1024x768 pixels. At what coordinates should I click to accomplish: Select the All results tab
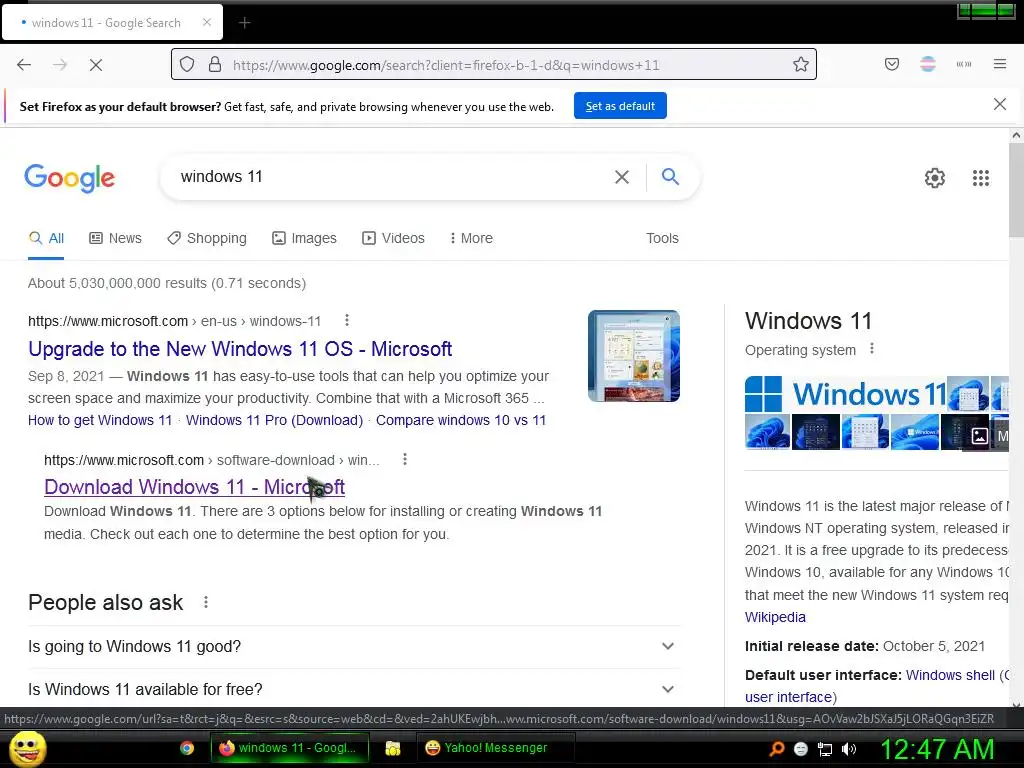(x=46, y=238)
